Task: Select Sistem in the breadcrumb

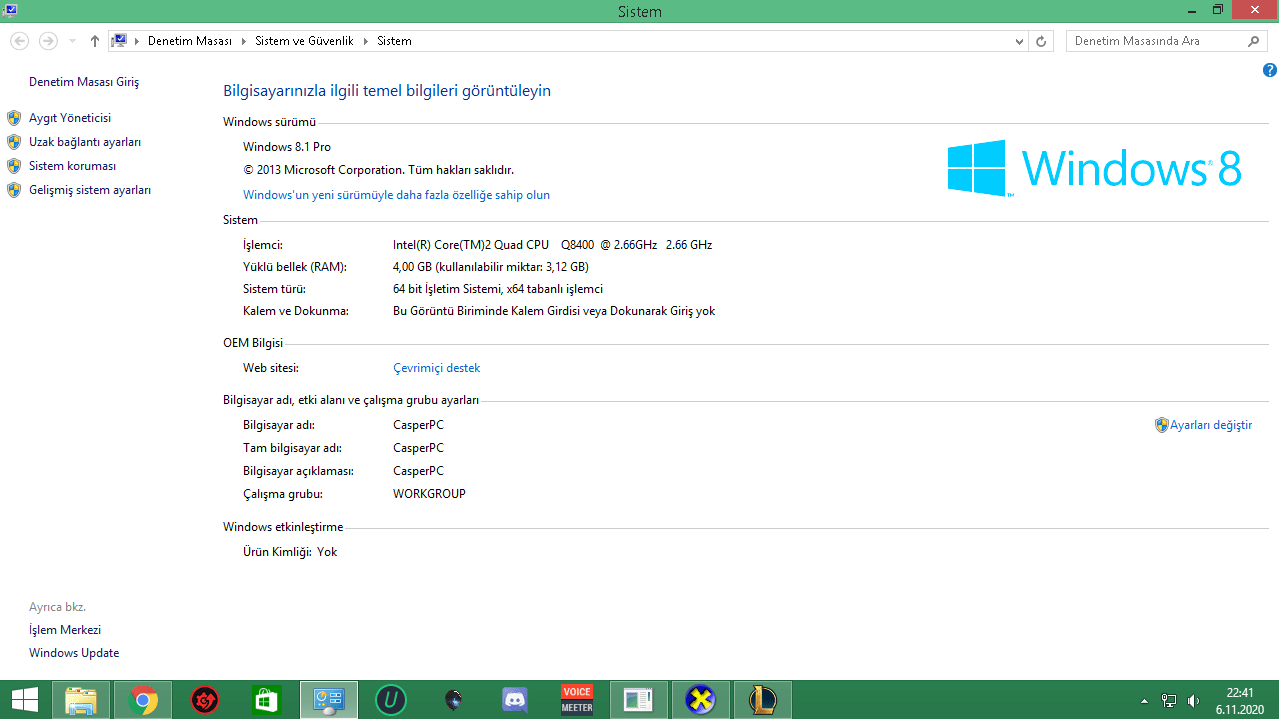Action: click(x=394, y=41)
